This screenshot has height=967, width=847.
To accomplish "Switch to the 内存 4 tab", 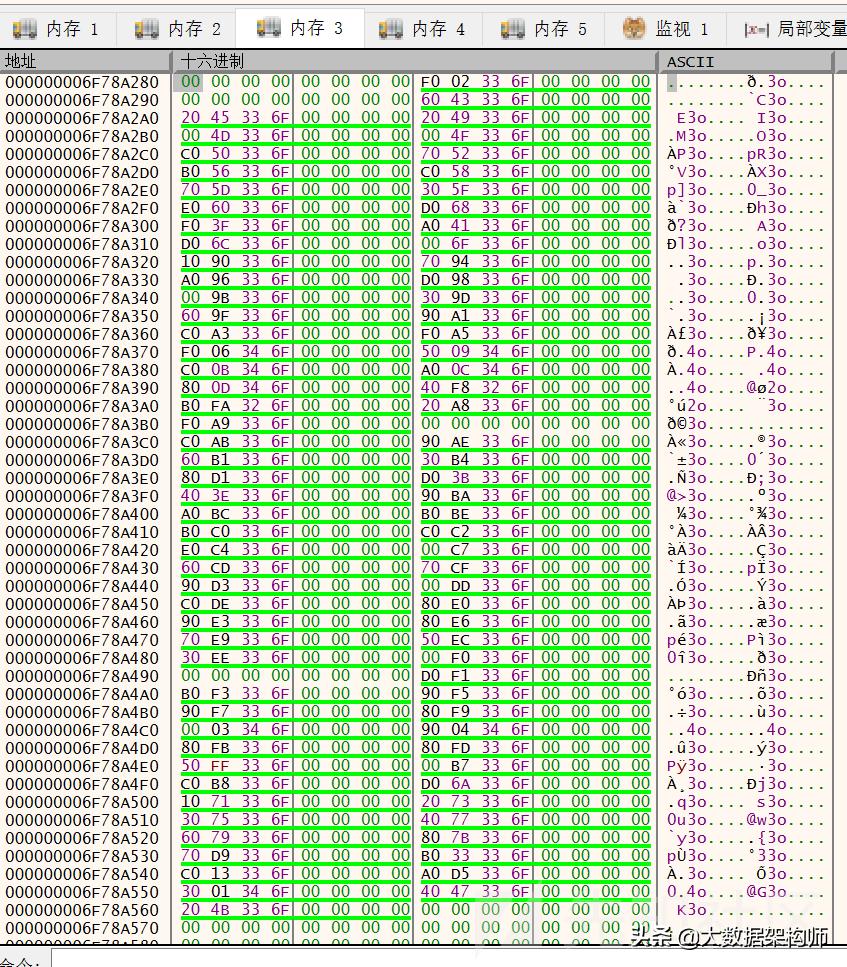I will tap(425, 28).
